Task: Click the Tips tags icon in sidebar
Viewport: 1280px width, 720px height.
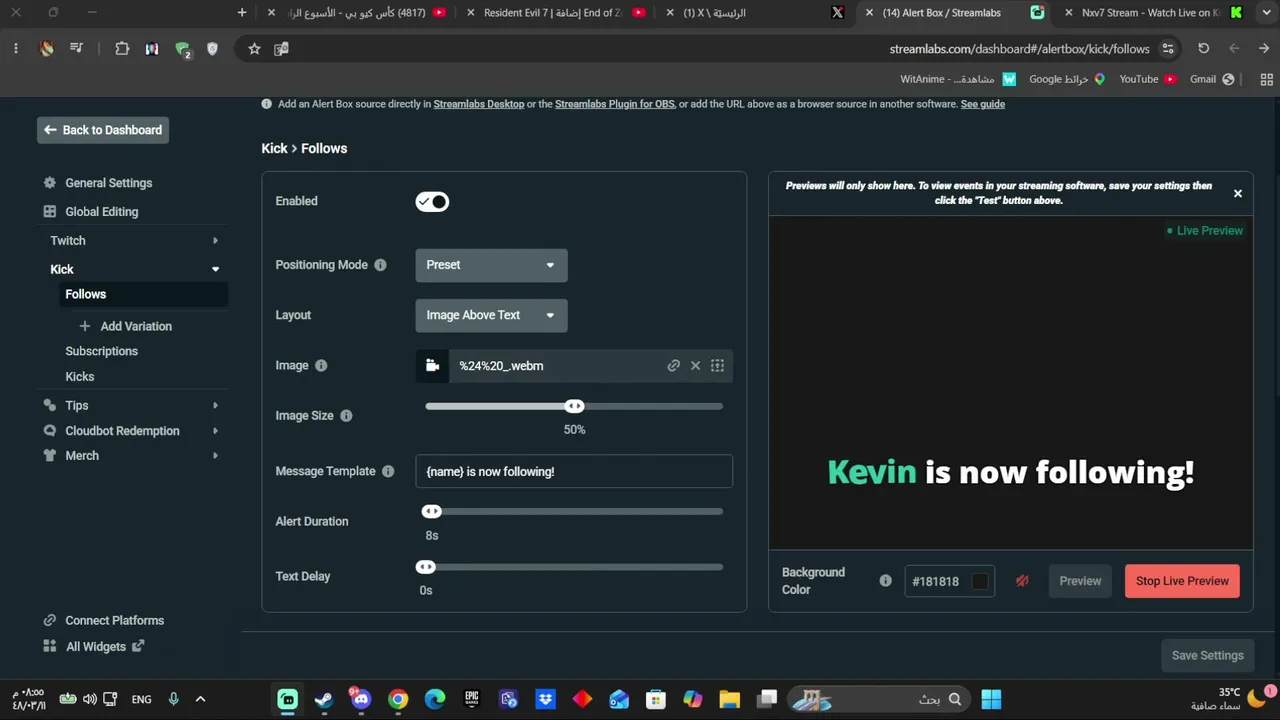Action: point(50,405)
